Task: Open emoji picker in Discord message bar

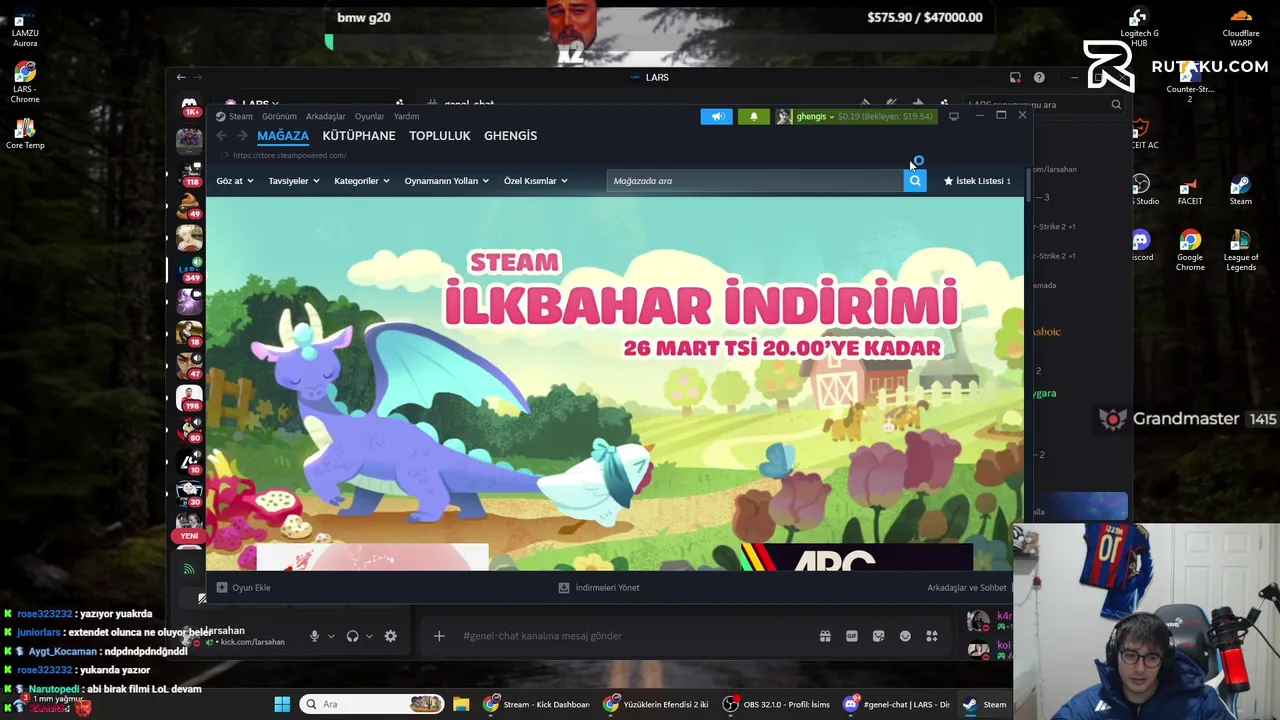Action: pyautogui.click(x=905, y=636)
